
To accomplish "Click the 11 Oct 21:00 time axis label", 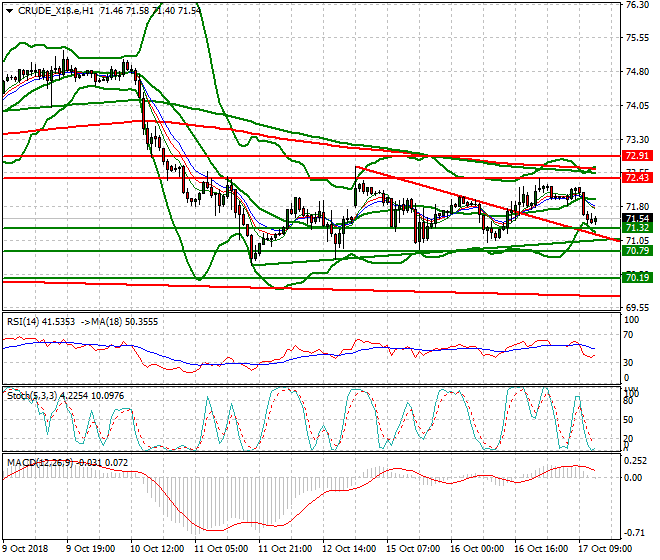I will (x=285, y=549).
